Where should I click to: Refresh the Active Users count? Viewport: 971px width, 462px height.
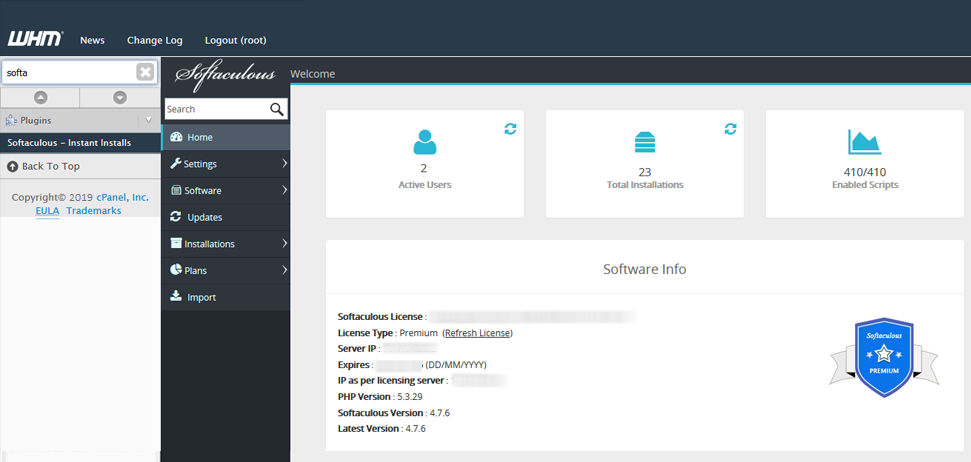click(510, 129)
